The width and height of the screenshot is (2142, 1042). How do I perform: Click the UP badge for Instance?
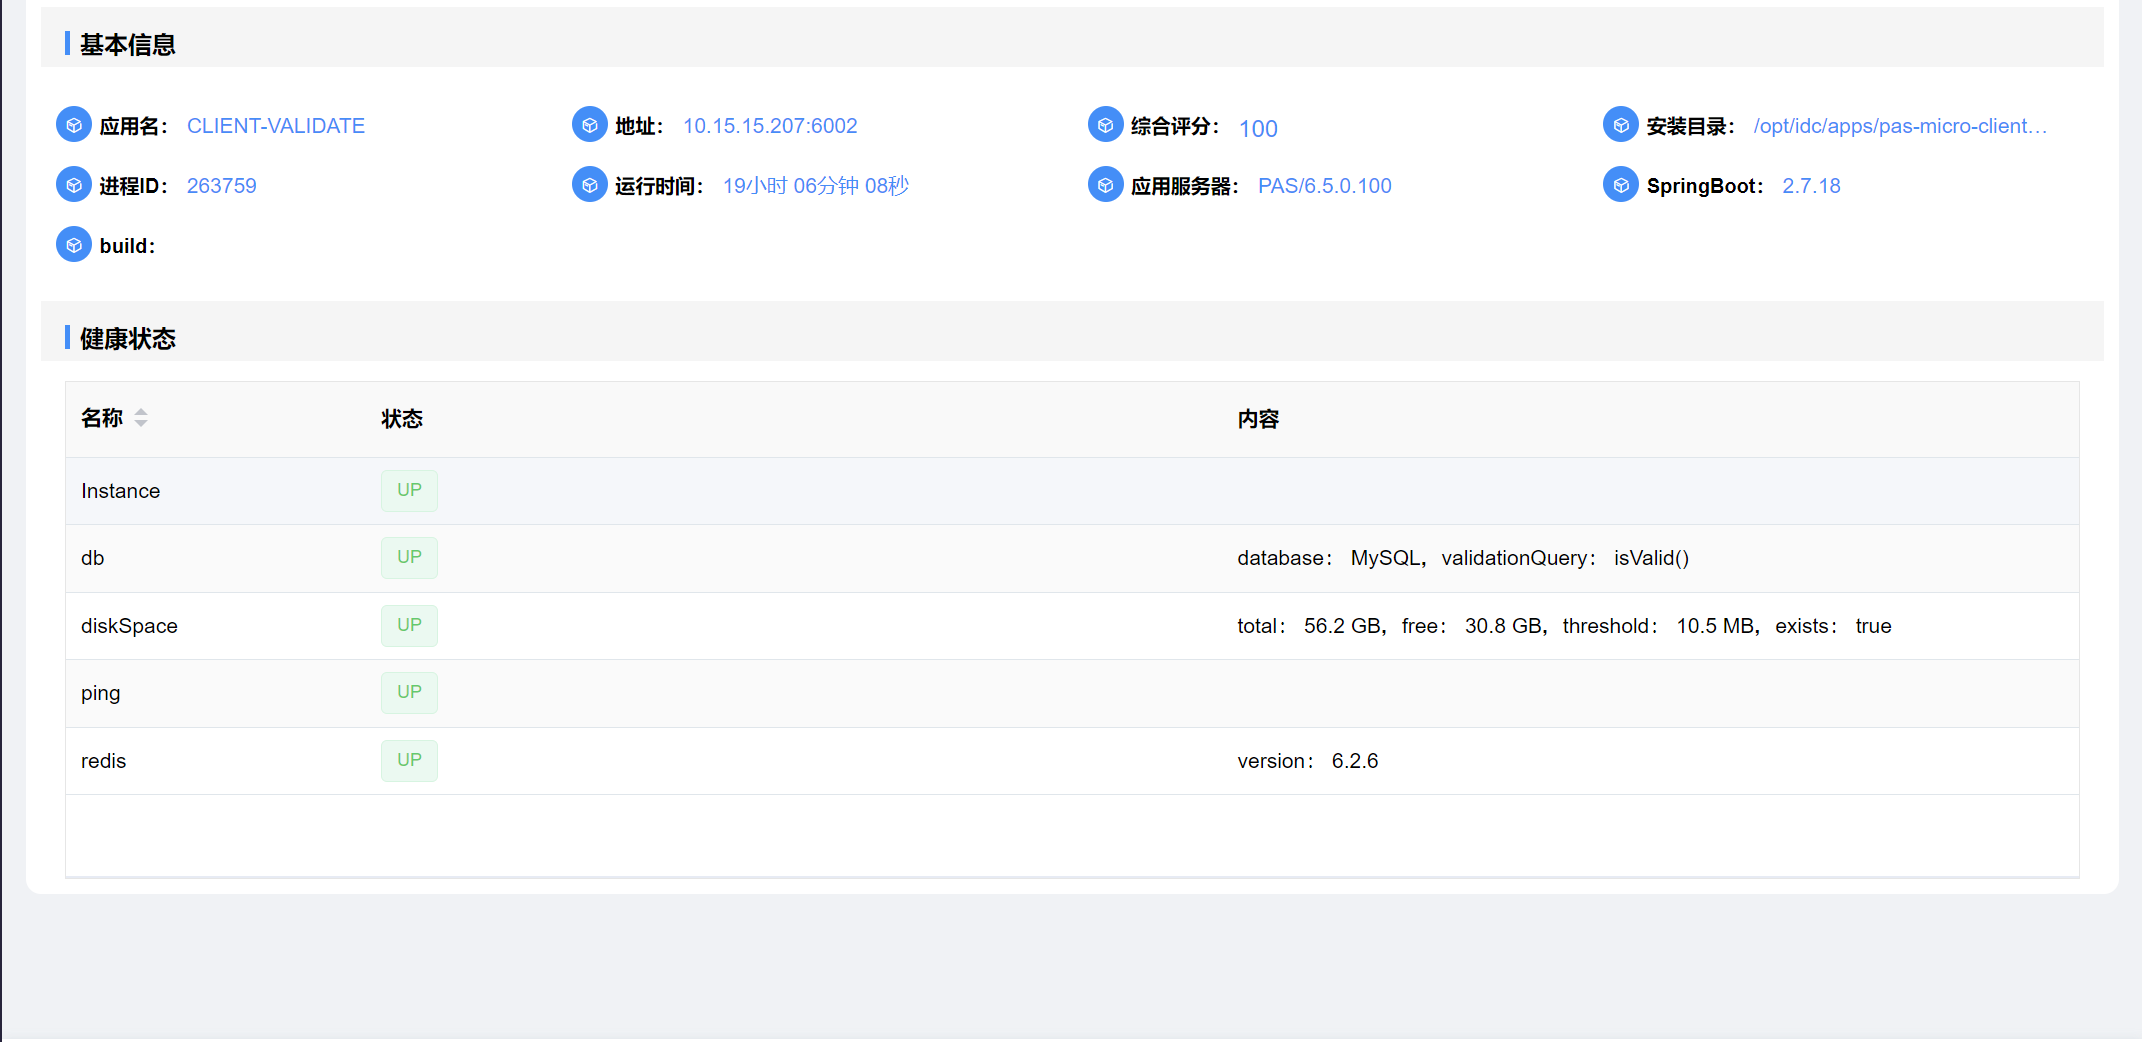pyautogui.click(x=409, y=490)
